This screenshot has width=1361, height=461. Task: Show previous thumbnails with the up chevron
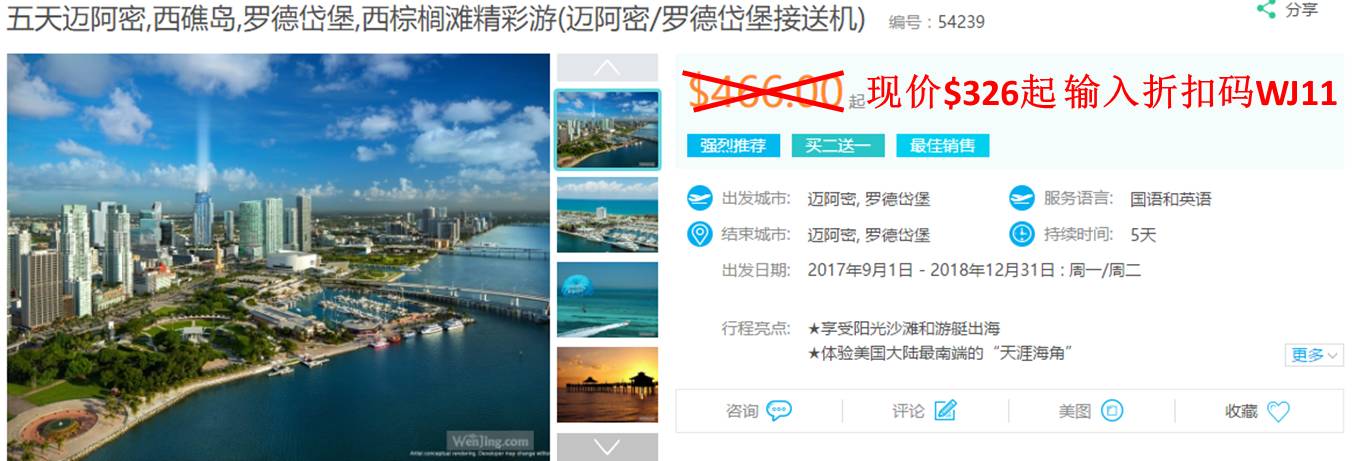click(x=607, y=68)
